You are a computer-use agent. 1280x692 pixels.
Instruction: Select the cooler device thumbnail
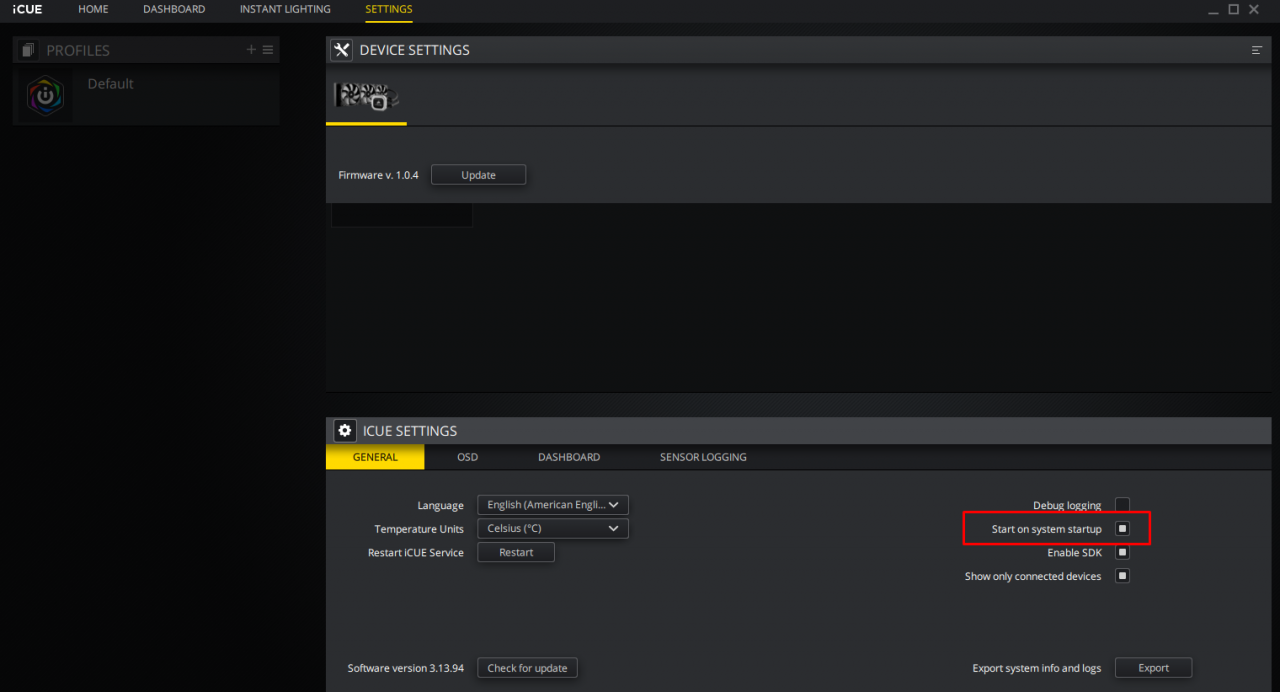tap(366, 96)
